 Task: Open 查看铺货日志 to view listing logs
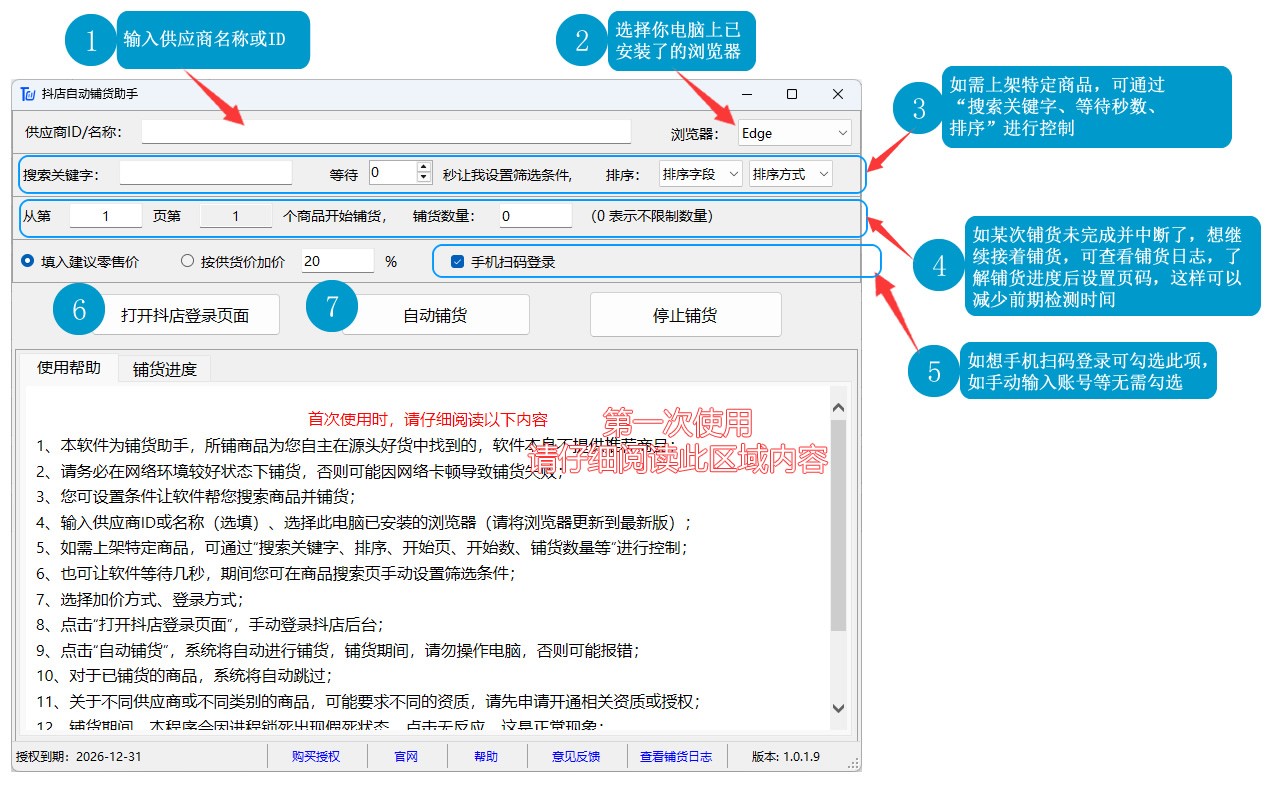point(675,756)
